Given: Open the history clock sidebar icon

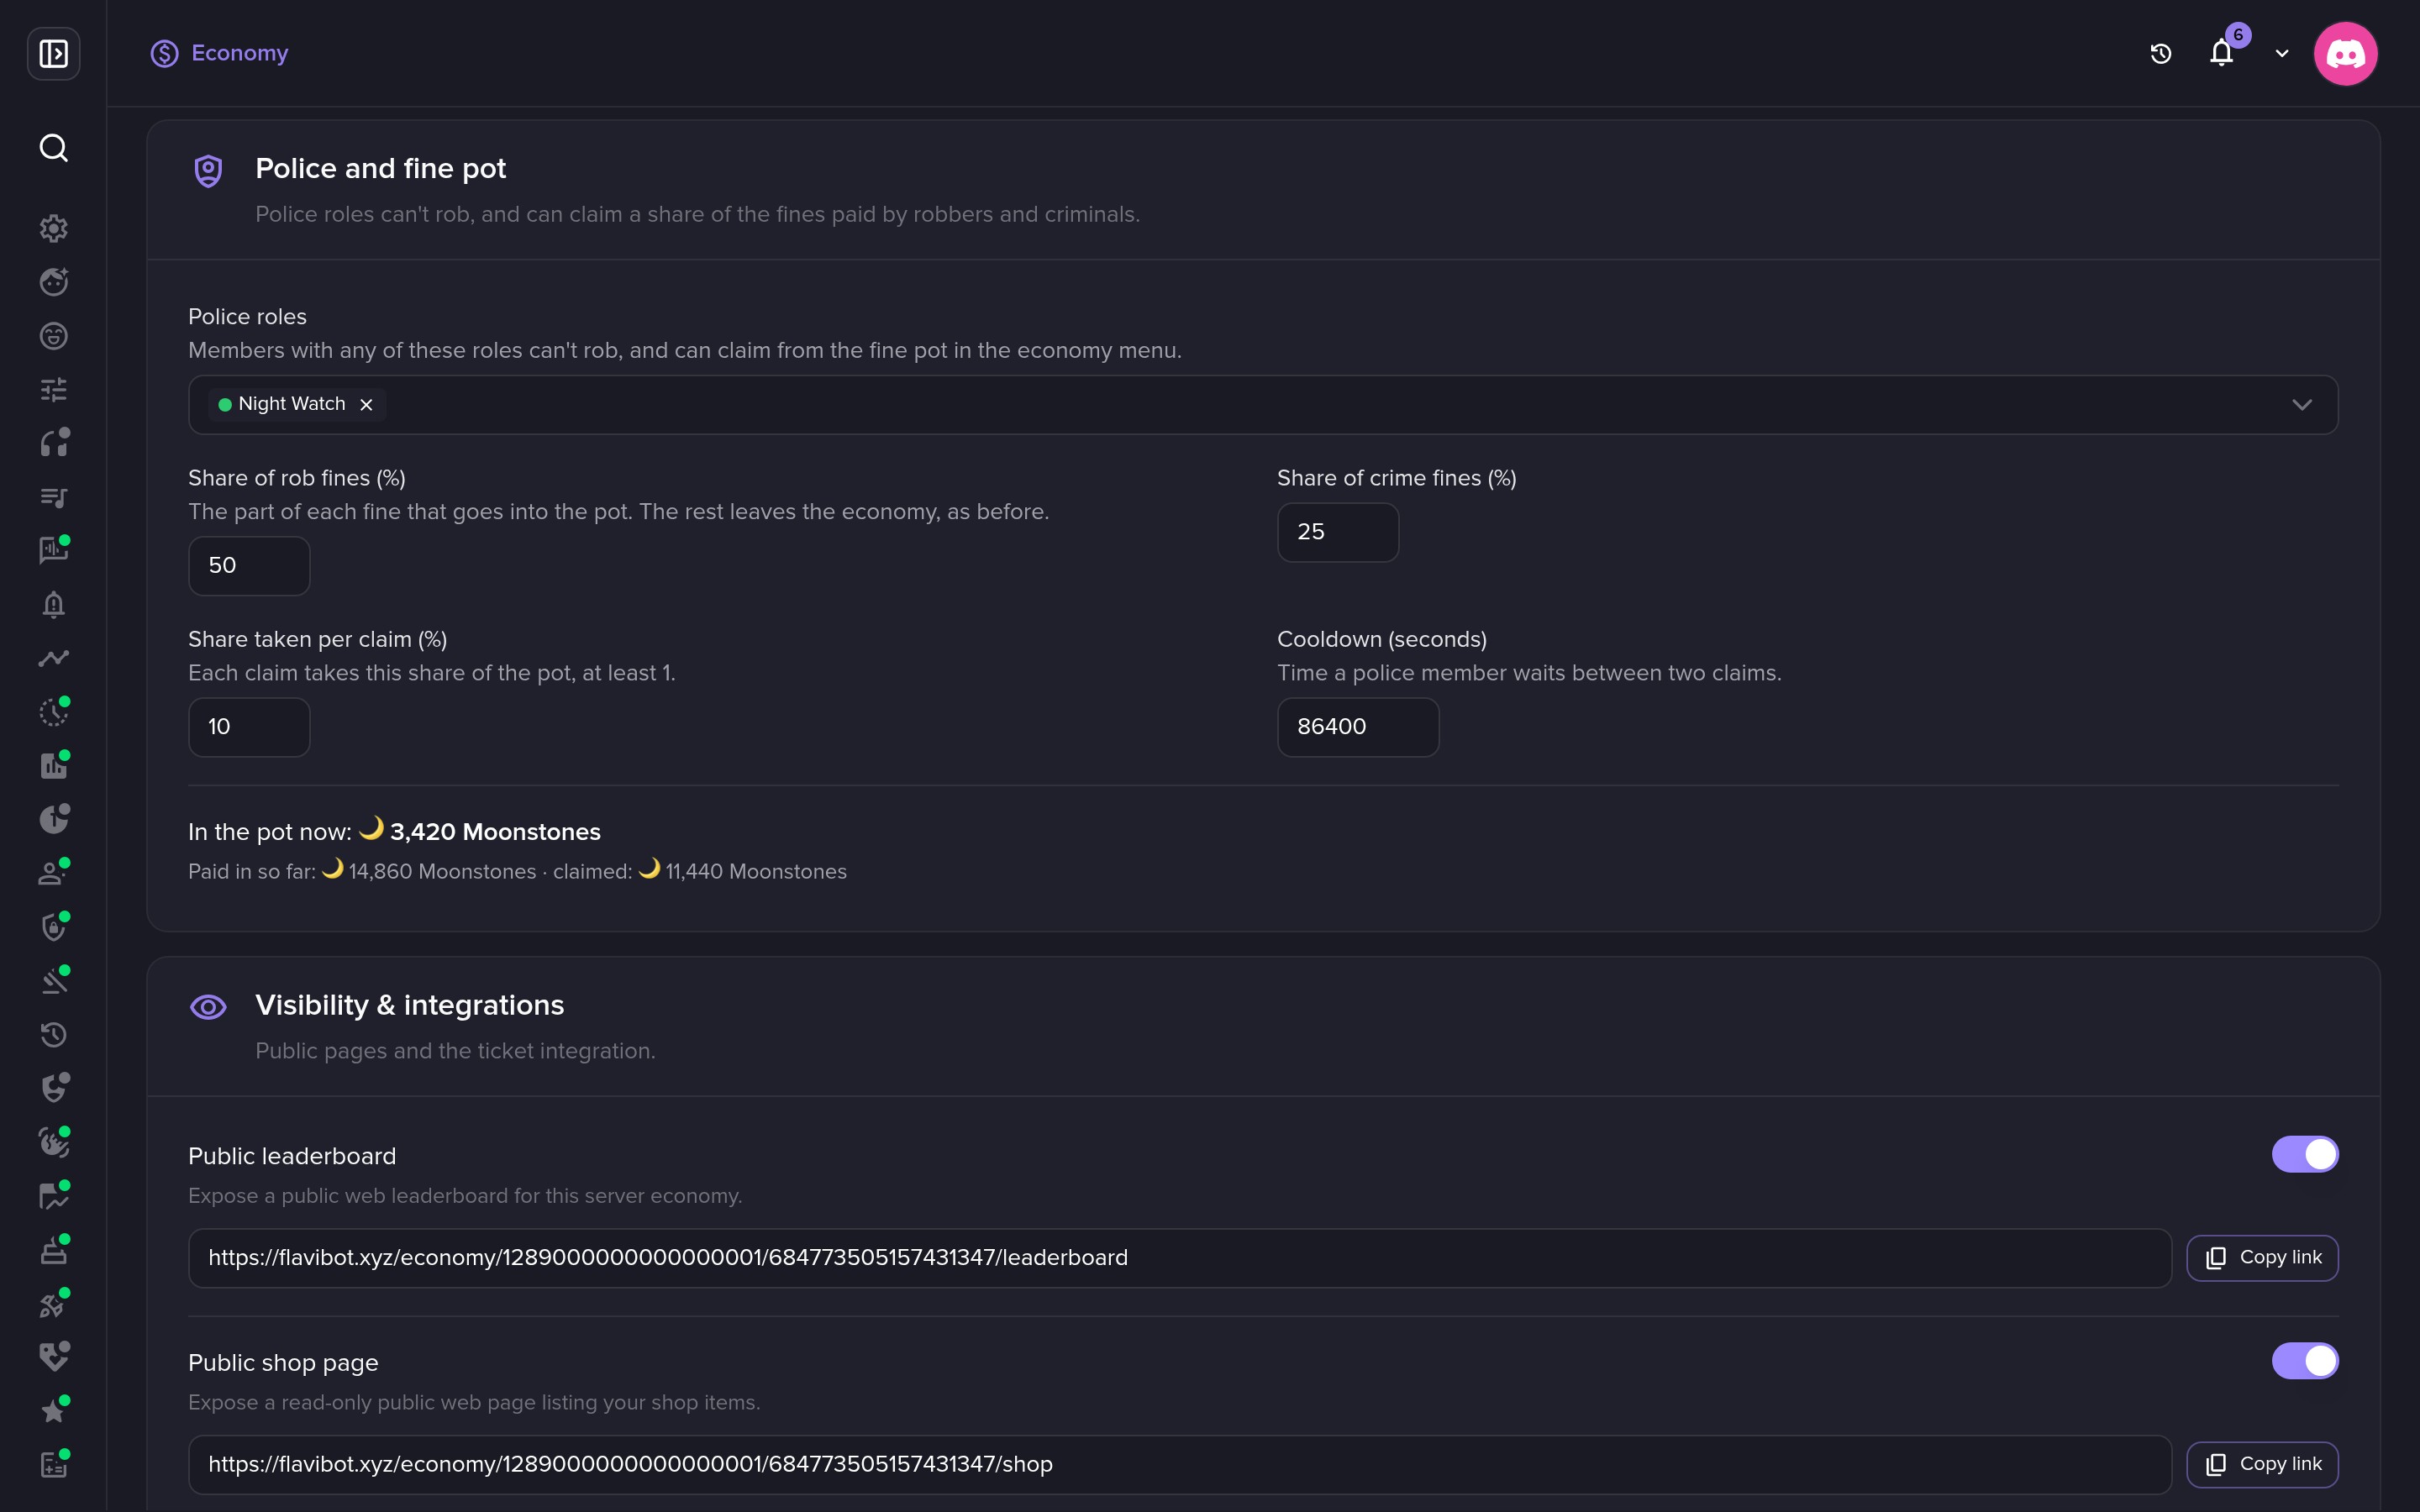Looking at the screenshot, I should [x=53, y=1034].
